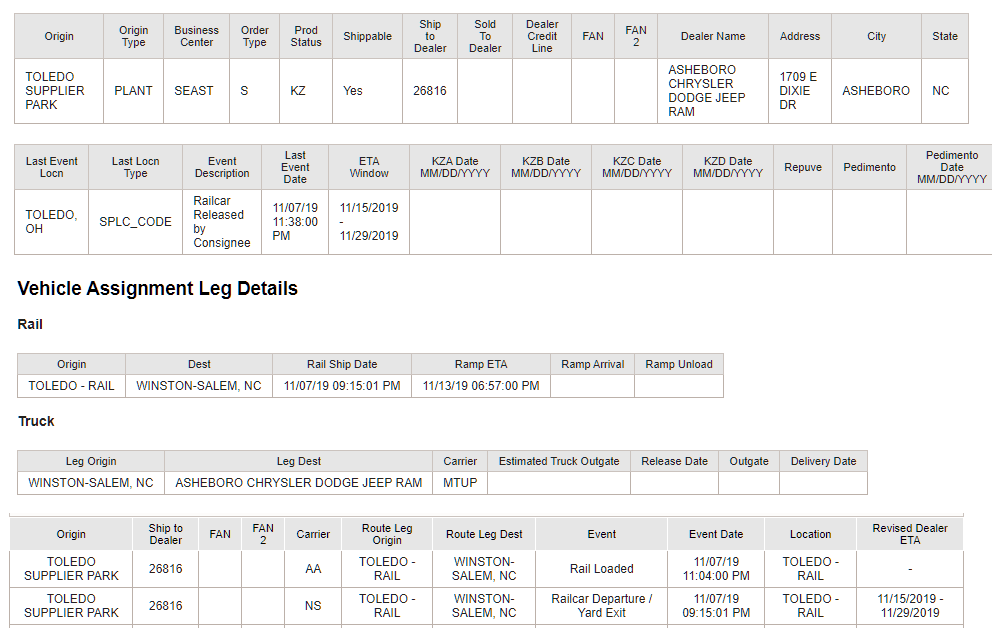Image resolution: width=996 pixels, height=643 pixels.
Task: Select the ASHEBORO city cell
Action: coord(876,91)
